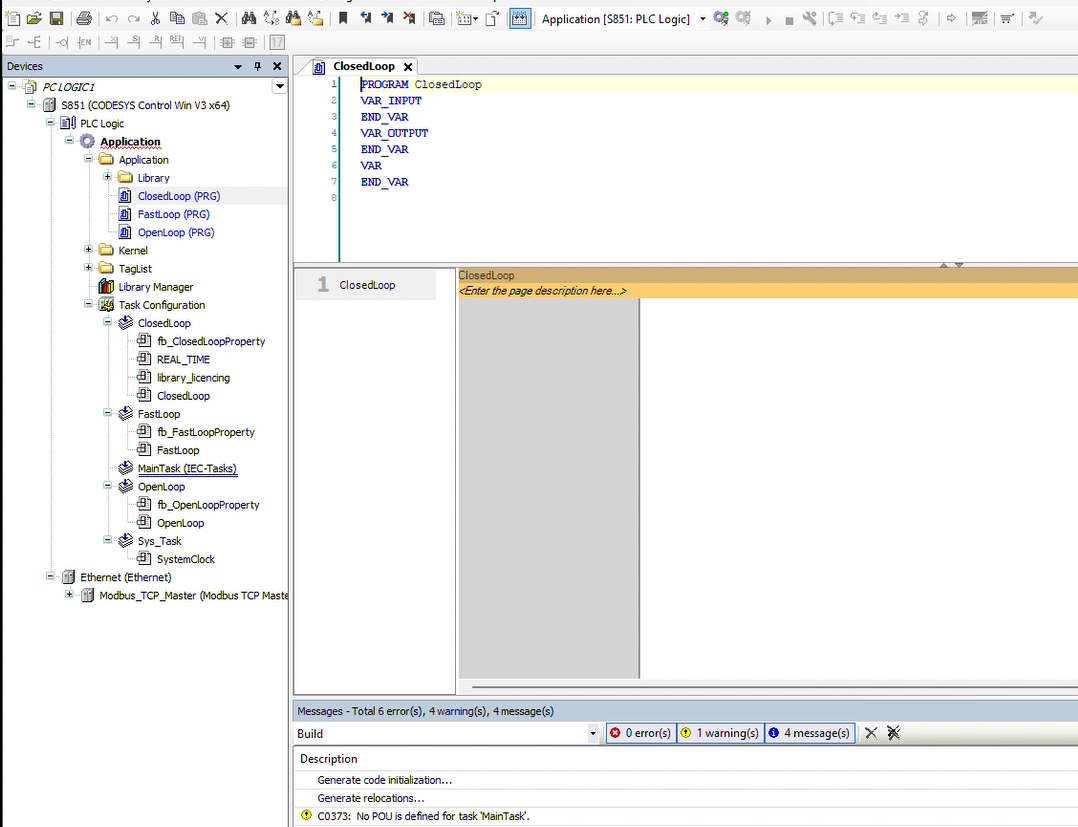Viewport: 1078px width, 827px height.
Task: Select fb_ClosedLoopProperty tree item
Action: point(211,342)
